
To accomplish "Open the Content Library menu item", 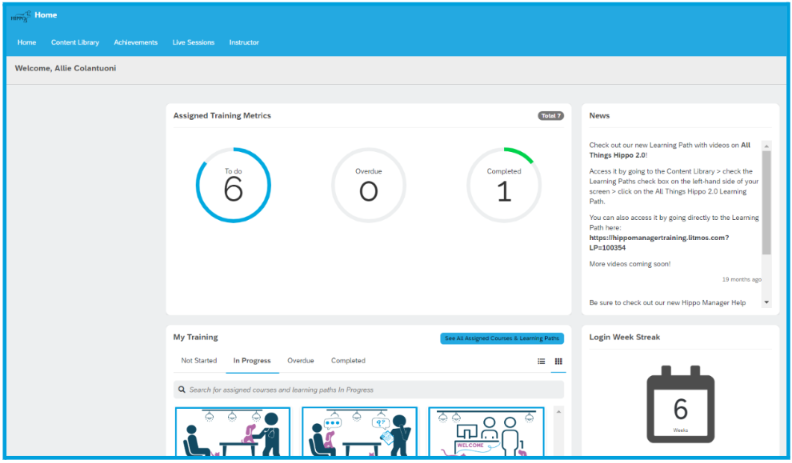I will click(x=75, y=42).
